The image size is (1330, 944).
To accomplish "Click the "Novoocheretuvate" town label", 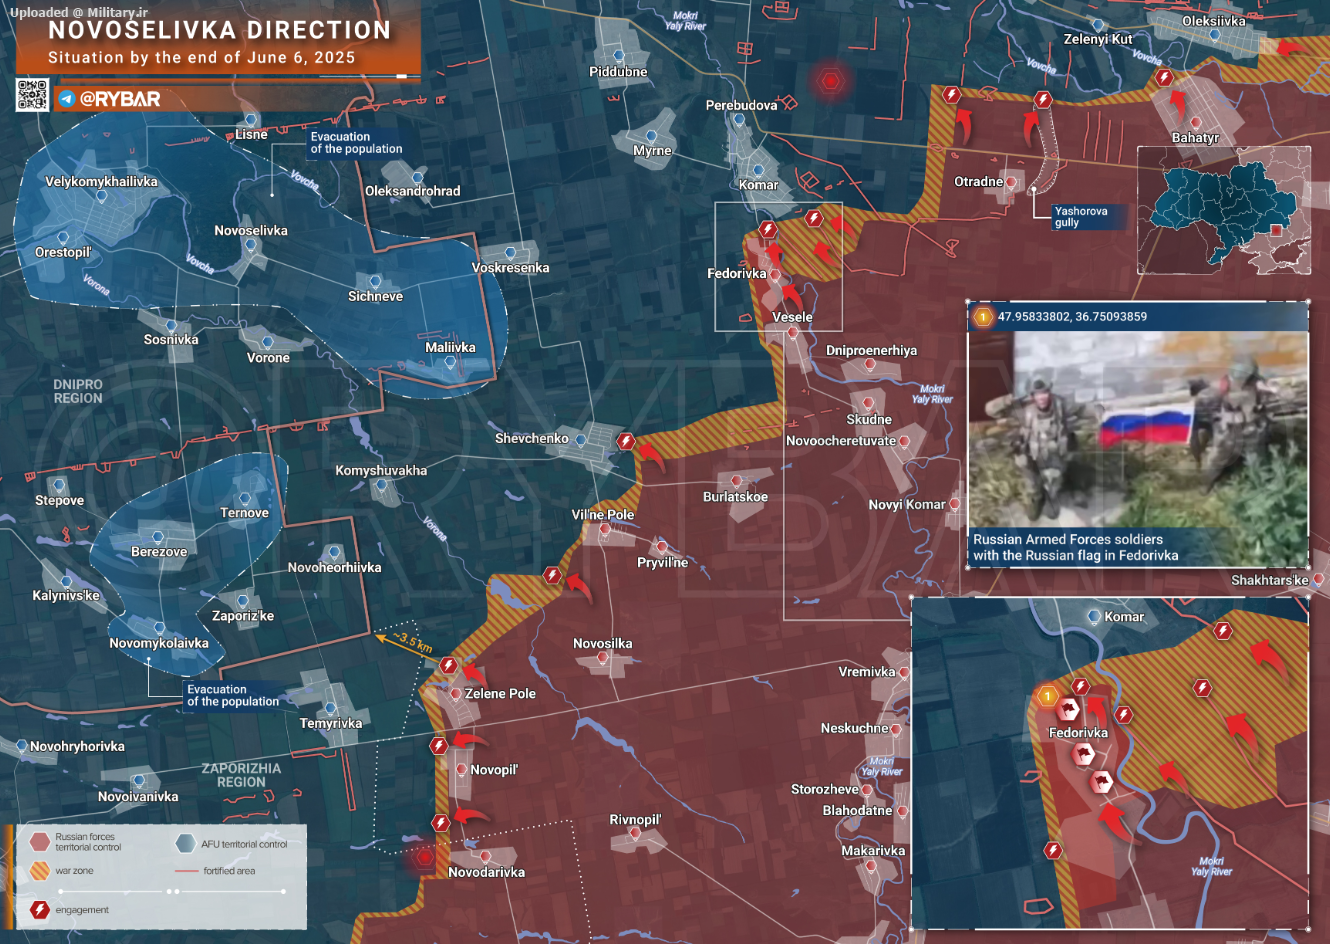I will coord(841,441).
